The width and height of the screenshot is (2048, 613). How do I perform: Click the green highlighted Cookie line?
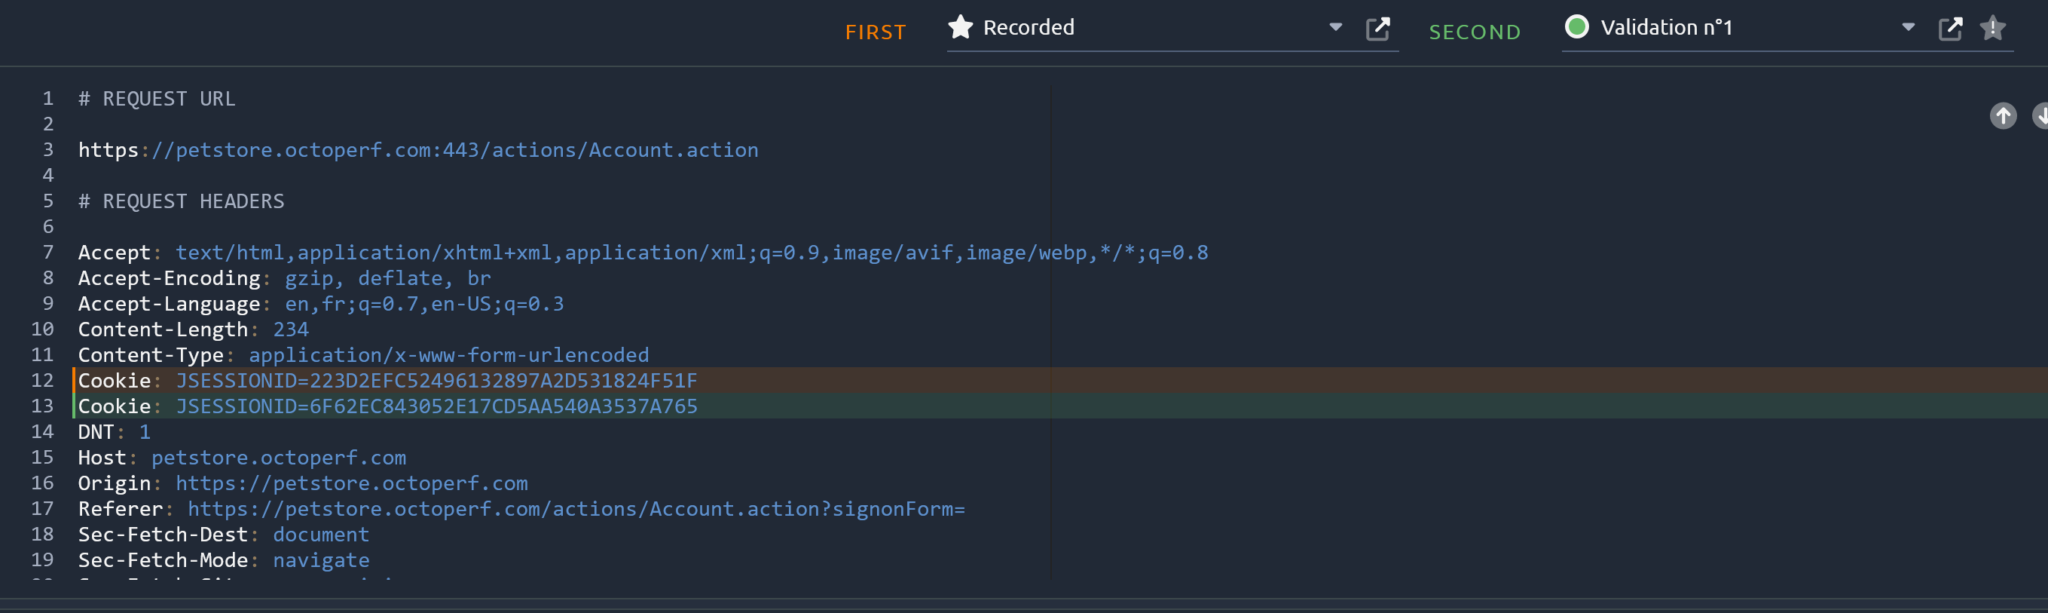point(436,407)
